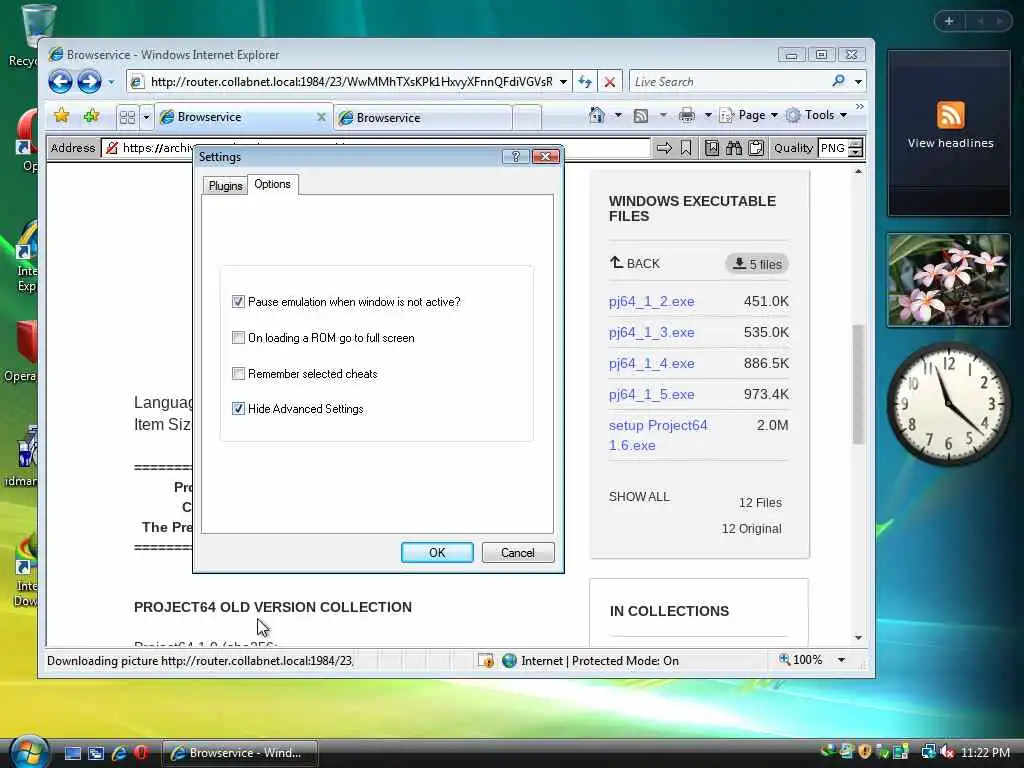The image size is (1024, 768).
Task: Check On loading a ROM go full screen
Action: [x=238, y=338]
